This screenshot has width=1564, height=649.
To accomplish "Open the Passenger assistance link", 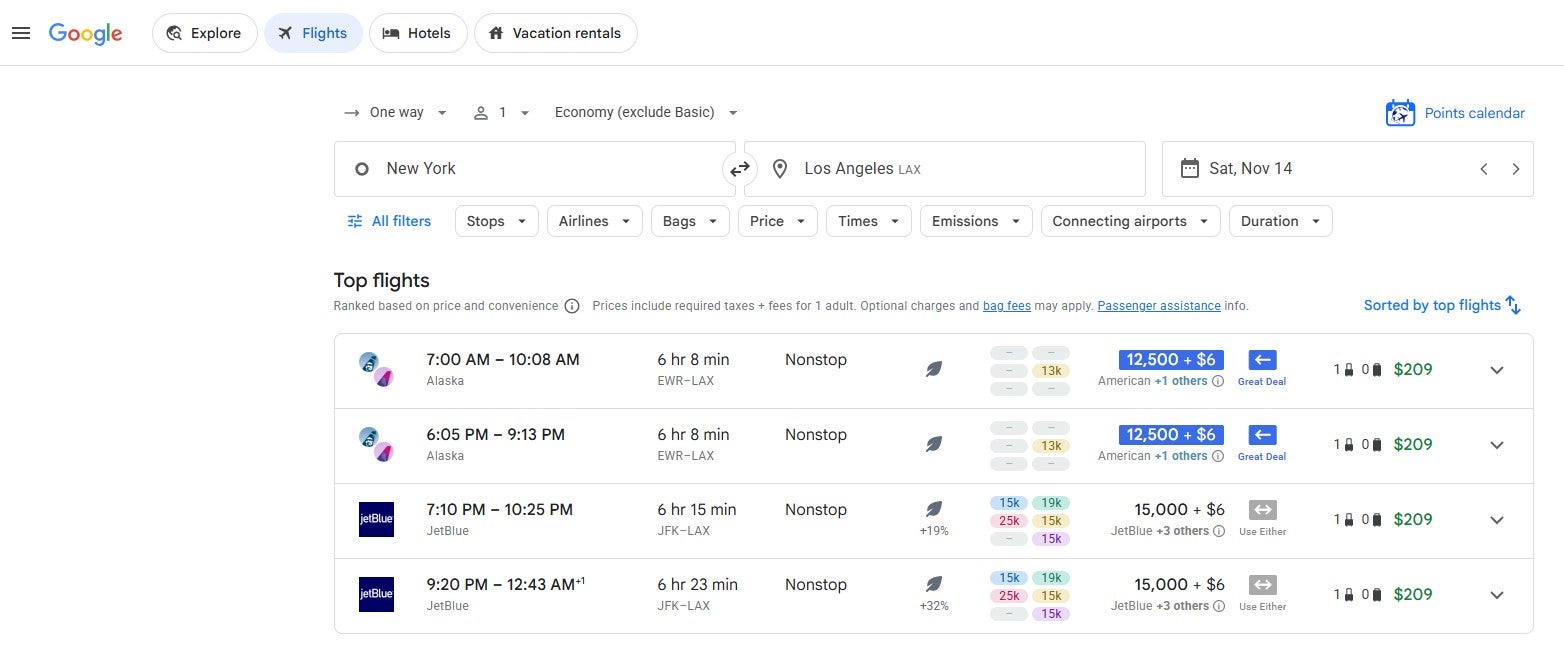I will (1159, 306).
